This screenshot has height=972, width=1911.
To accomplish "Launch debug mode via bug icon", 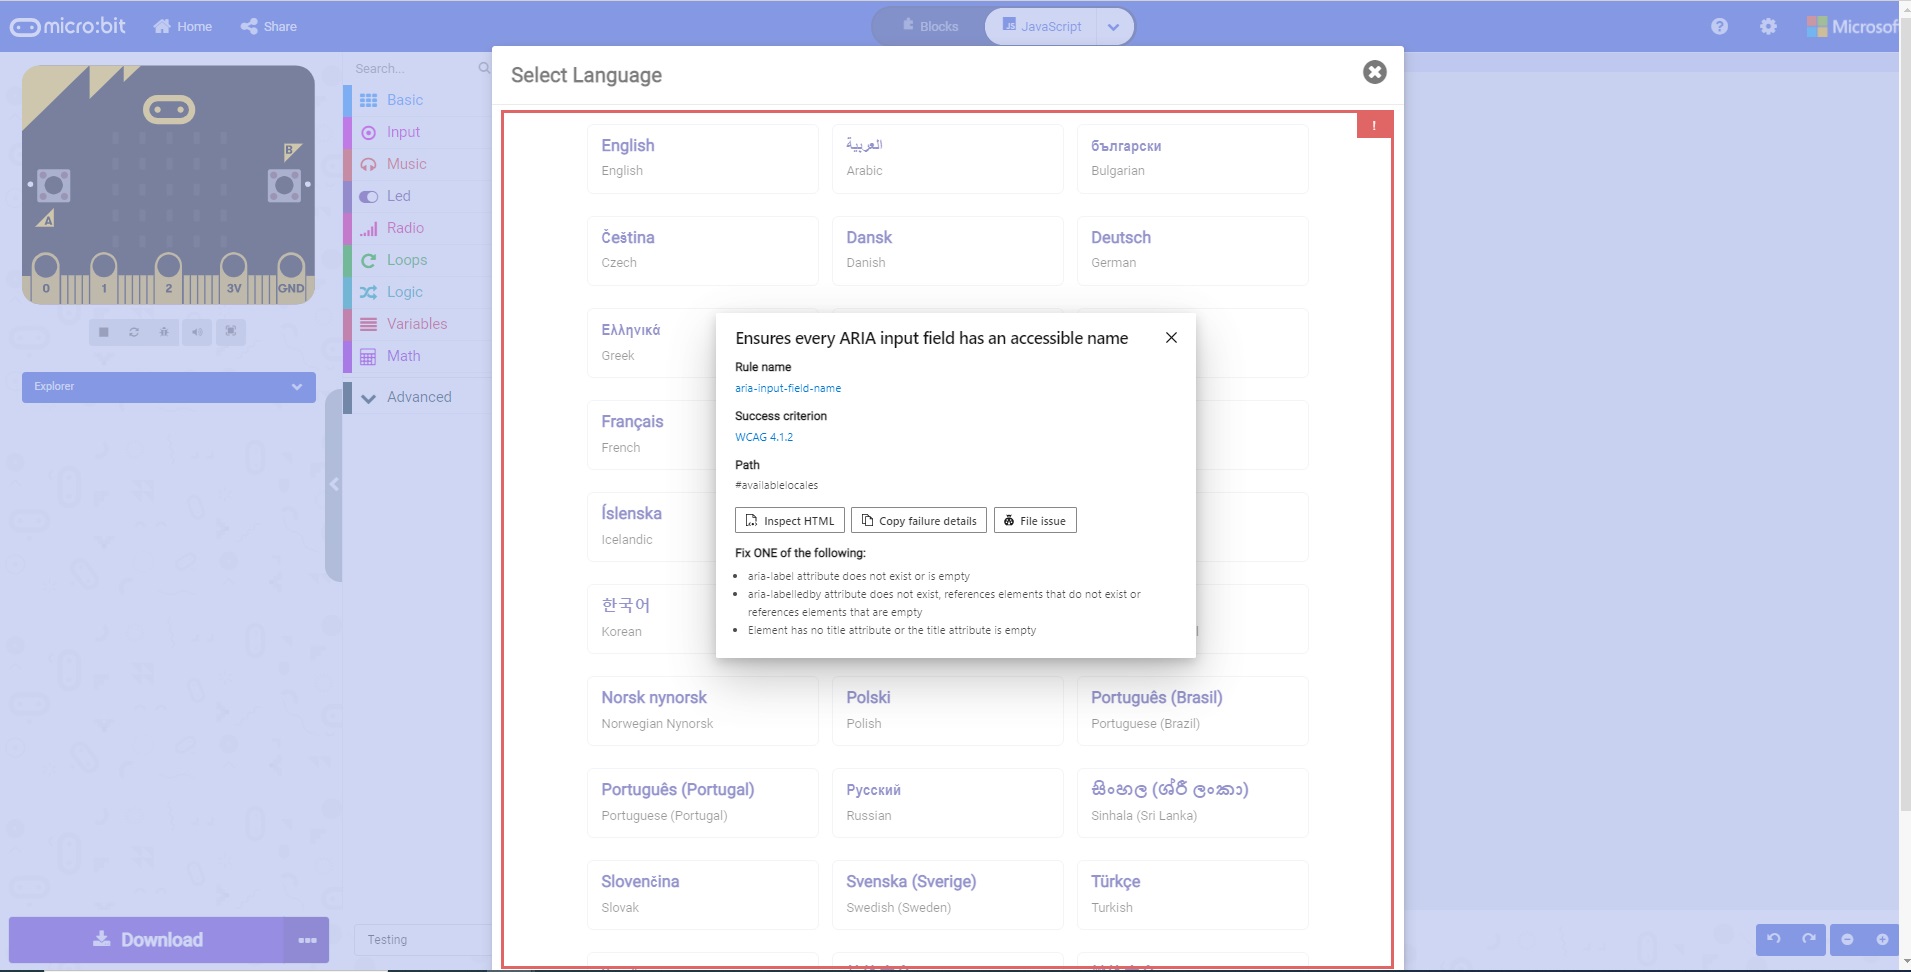I will coord(164,332).
